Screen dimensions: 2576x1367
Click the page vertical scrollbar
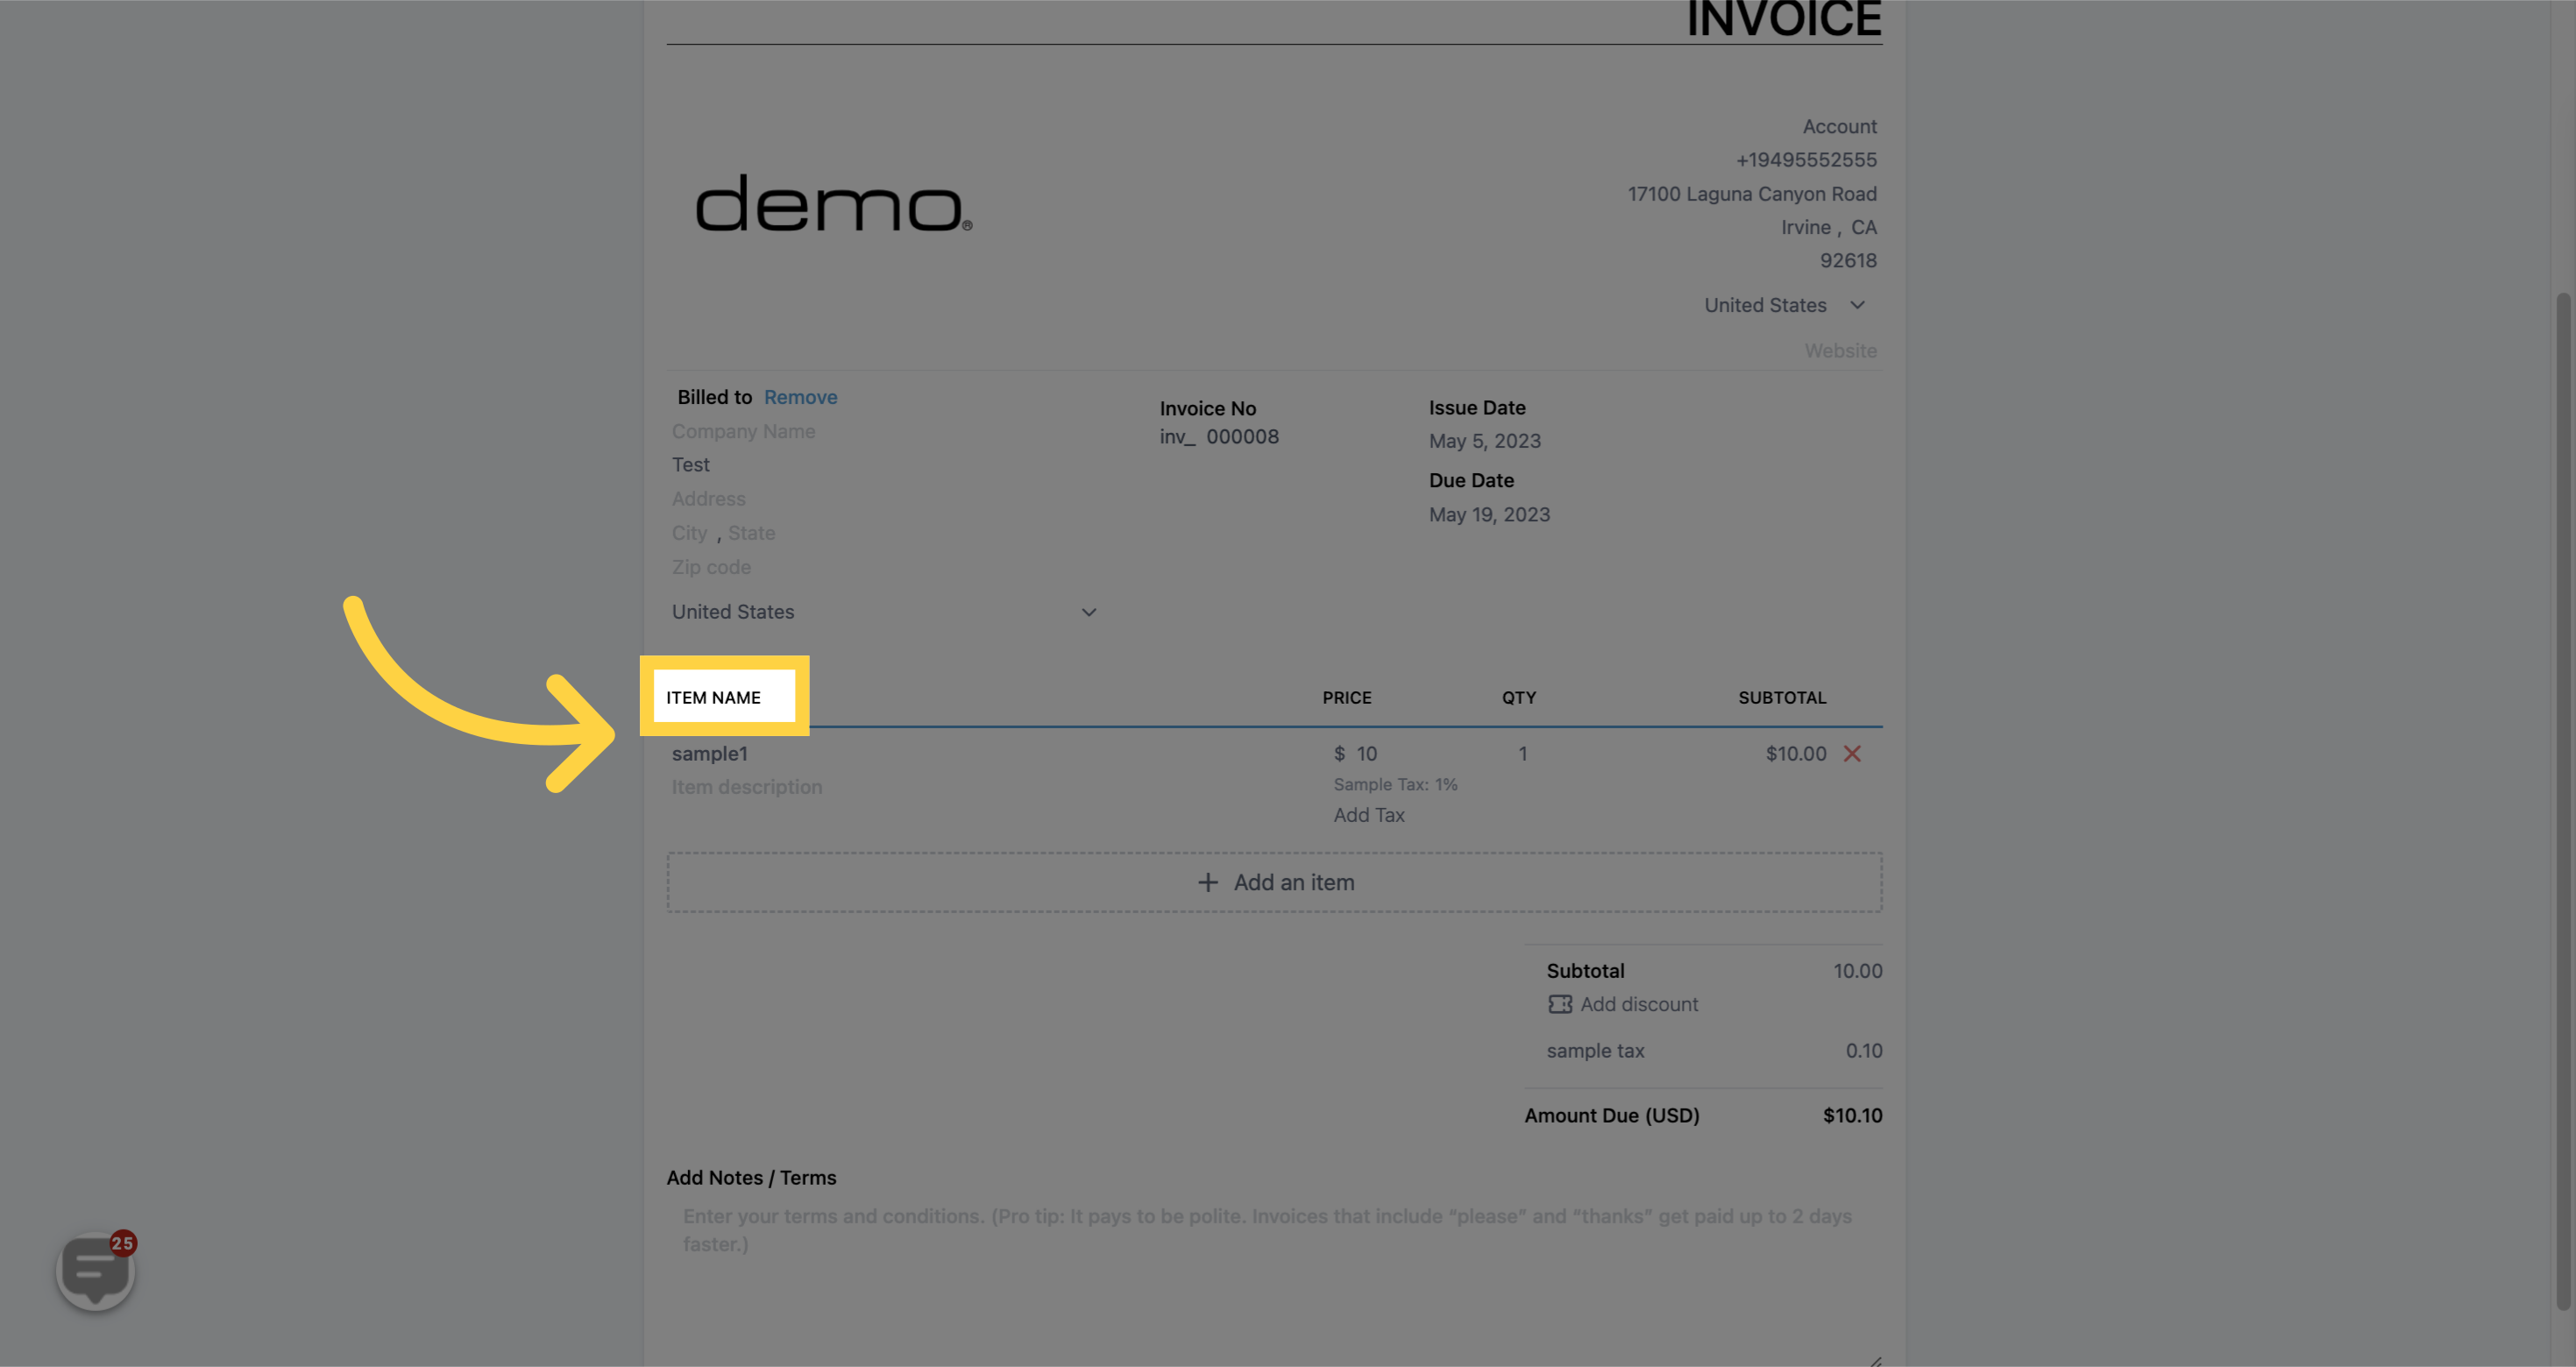[x=2562, y=800]
